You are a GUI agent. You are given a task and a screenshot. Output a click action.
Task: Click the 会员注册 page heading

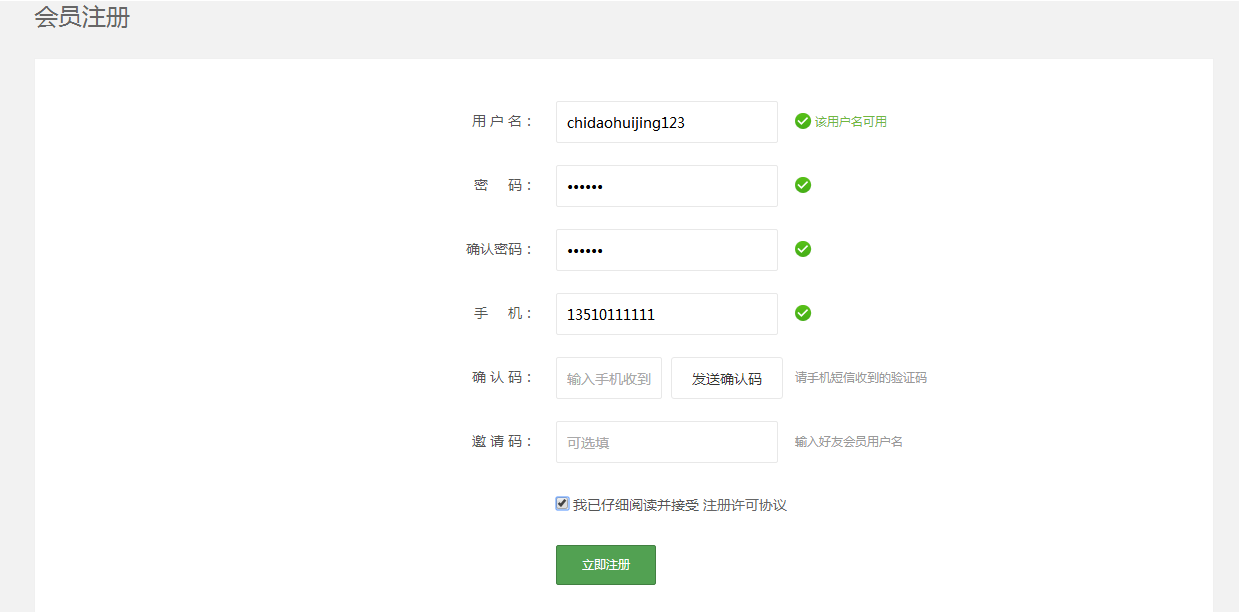coord(82,17)
